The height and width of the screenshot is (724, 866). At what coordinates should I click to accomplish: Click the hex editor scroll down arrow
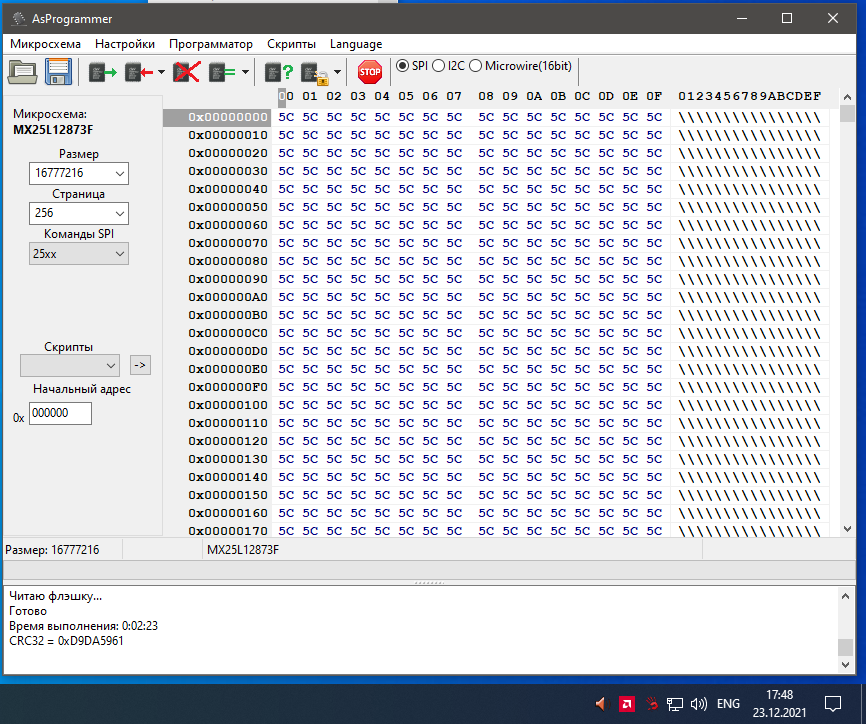point(847,529)
